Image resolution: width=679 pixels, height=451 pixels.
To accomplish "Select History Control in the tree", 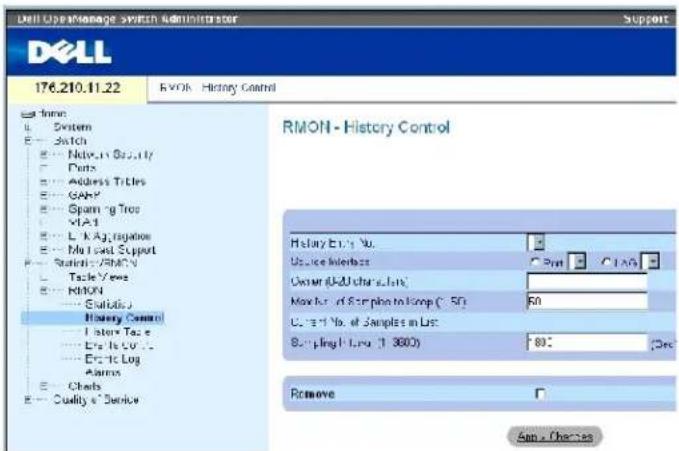I will point(124,318).
